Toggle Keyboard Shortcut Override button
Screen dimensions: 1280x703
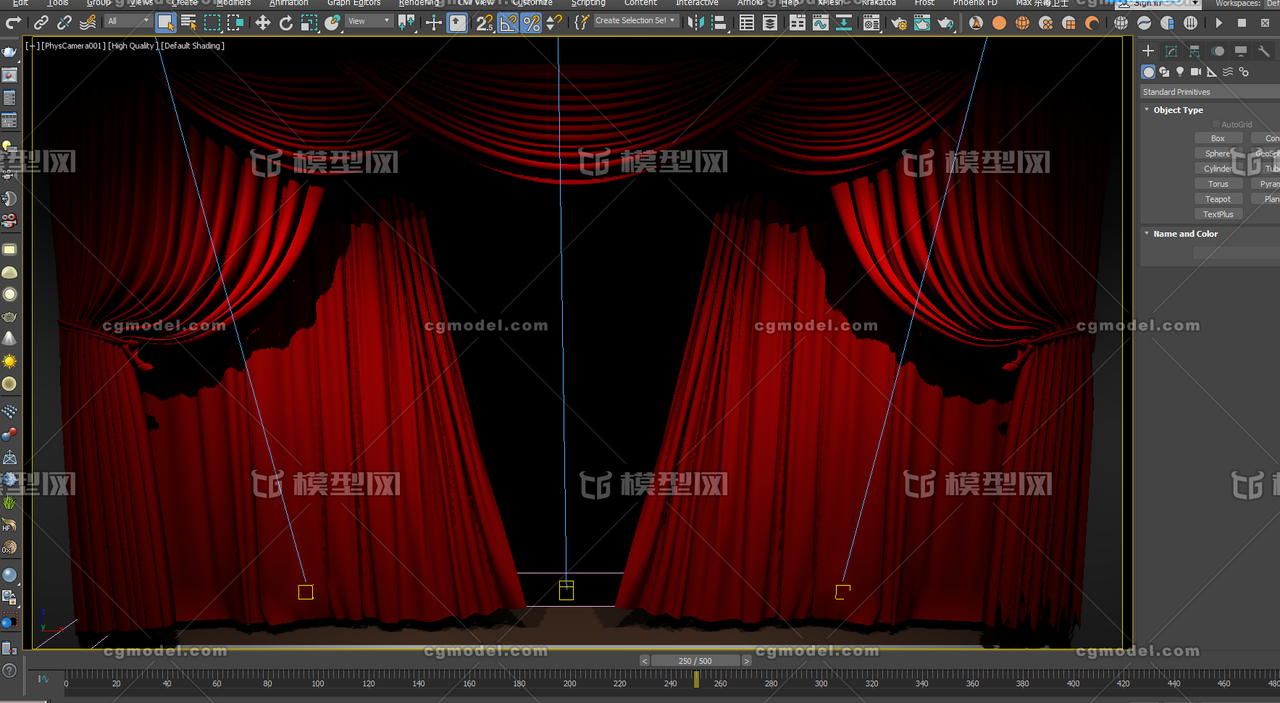pyautogui.click(x=457, y=22)
